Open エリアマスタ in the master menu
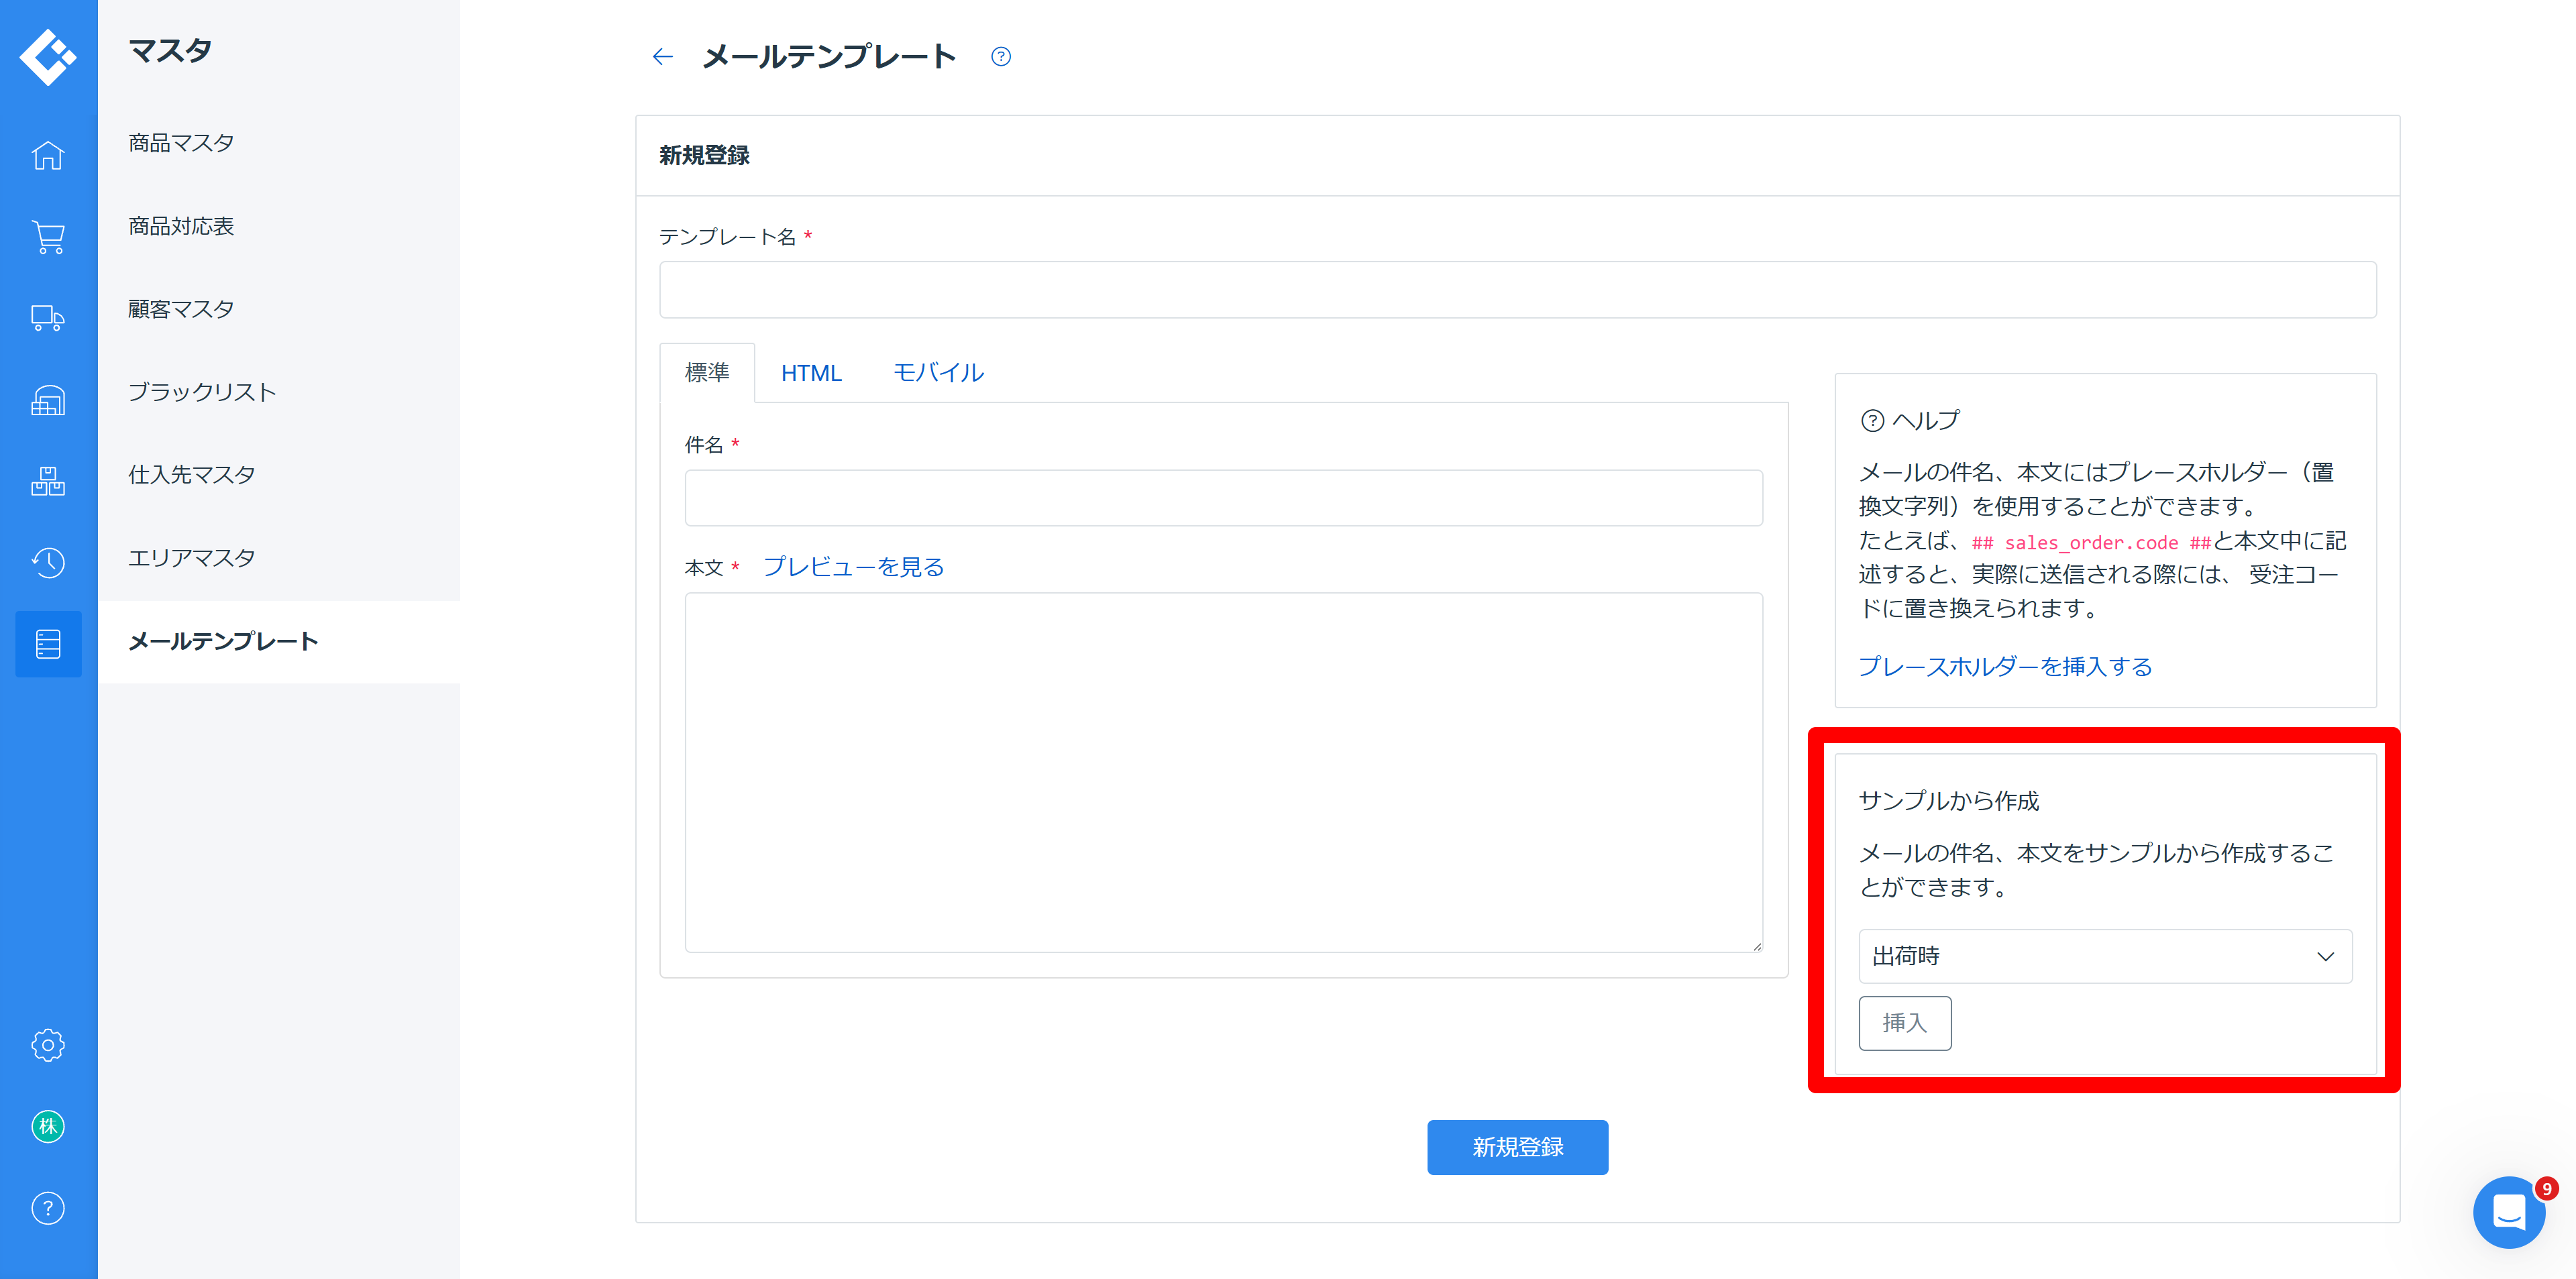 (192, 558)
